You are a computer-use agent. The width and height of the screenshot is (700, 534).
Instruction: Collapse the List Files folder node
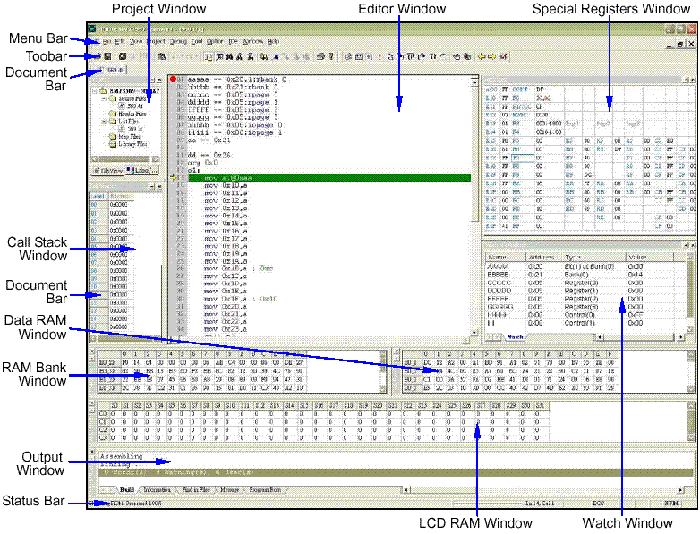(103, 121)
